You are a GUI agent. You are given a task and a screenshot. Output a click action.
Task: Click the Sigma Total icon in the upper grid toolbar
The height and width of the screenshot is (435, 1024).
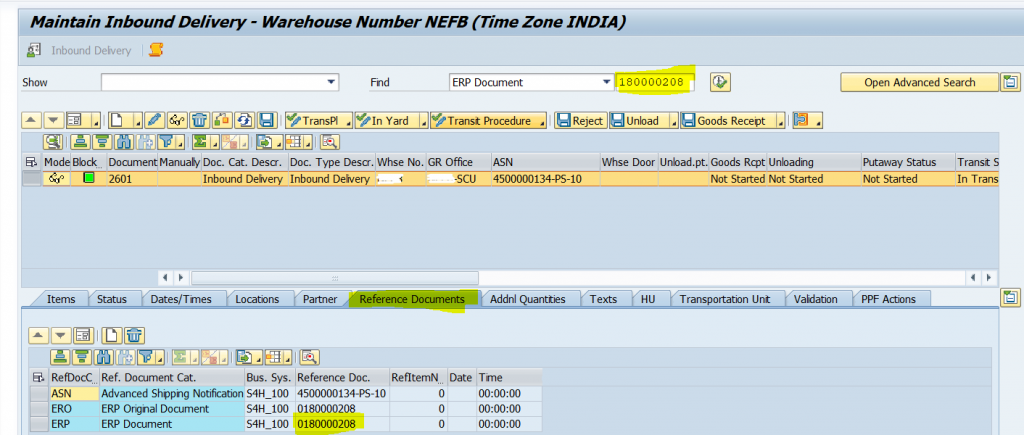(199, 141)
